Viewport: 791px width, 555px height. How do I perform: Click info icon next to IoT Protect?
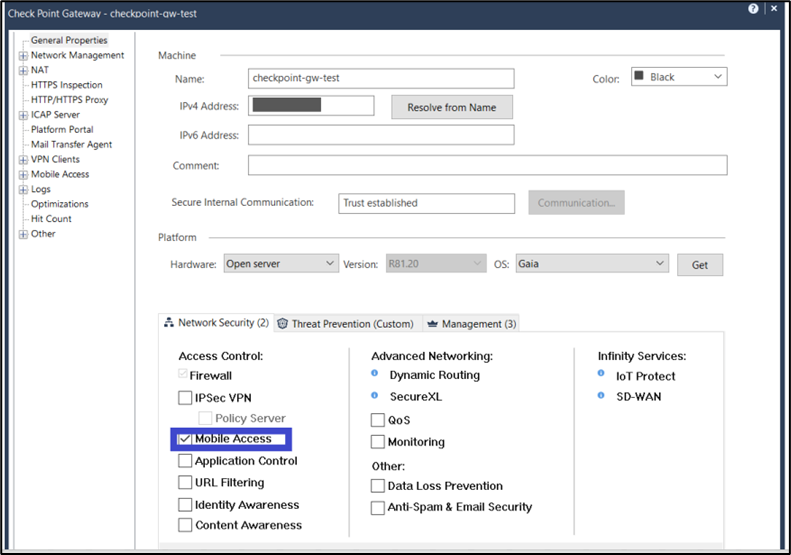[601, 374]
